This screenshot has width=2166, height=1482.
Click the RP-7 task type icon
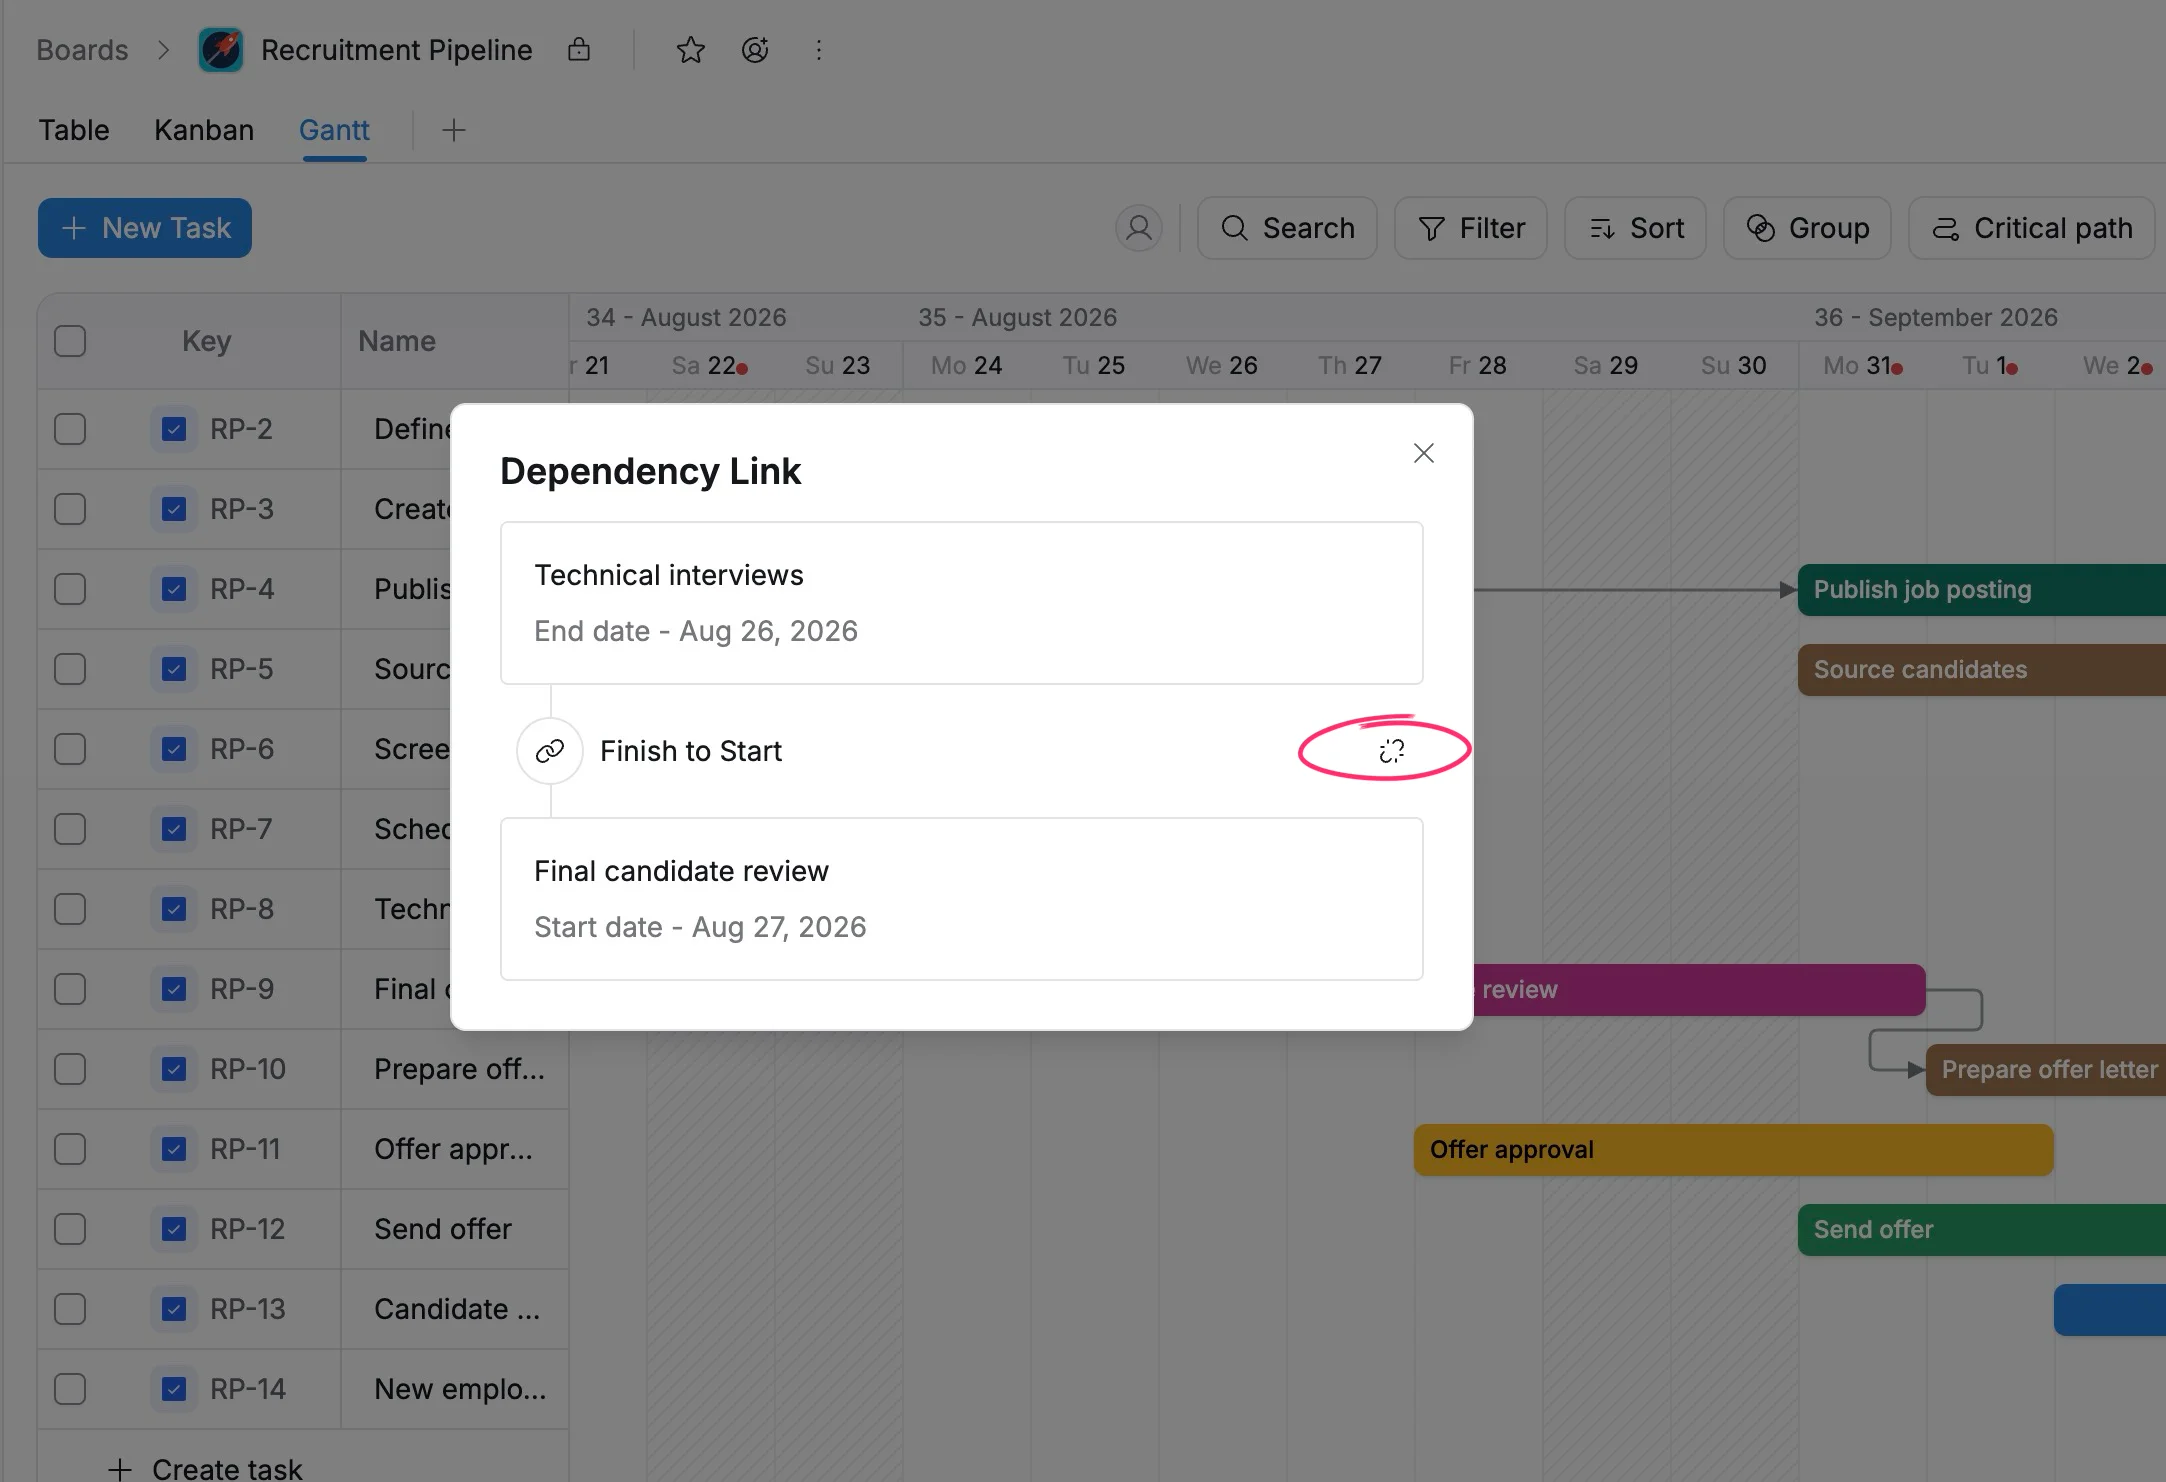pos(174,829)
